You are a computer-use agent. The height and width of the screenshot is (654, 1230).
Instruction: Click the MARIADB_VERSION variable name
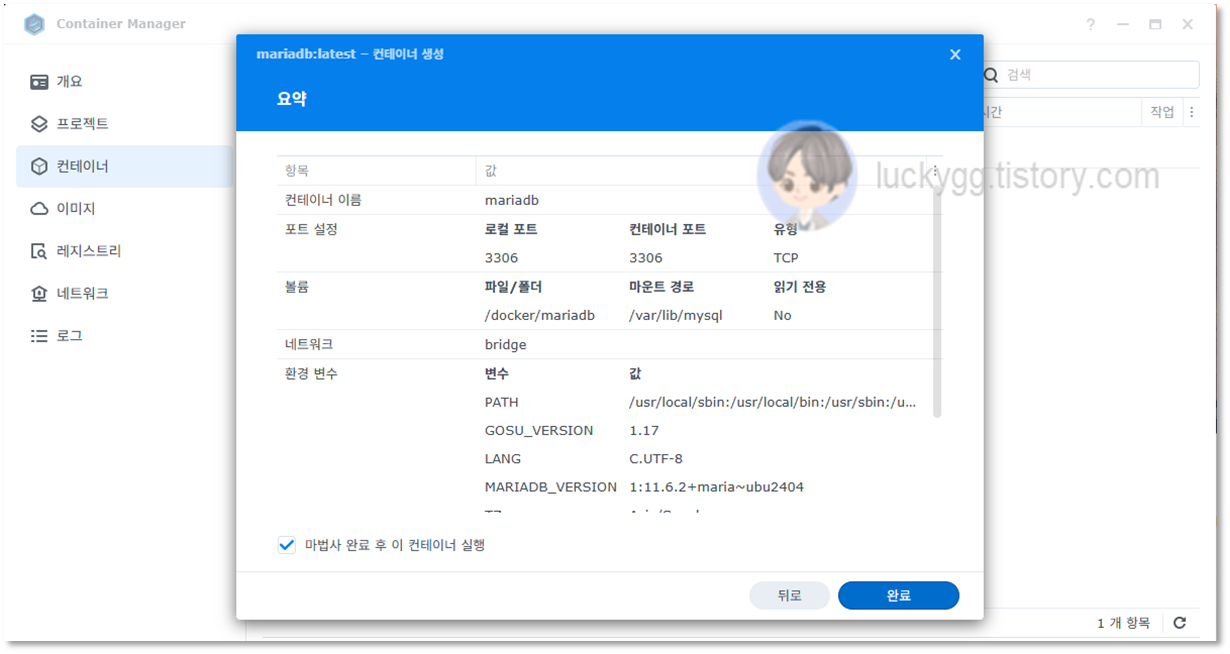coord(551,487)
